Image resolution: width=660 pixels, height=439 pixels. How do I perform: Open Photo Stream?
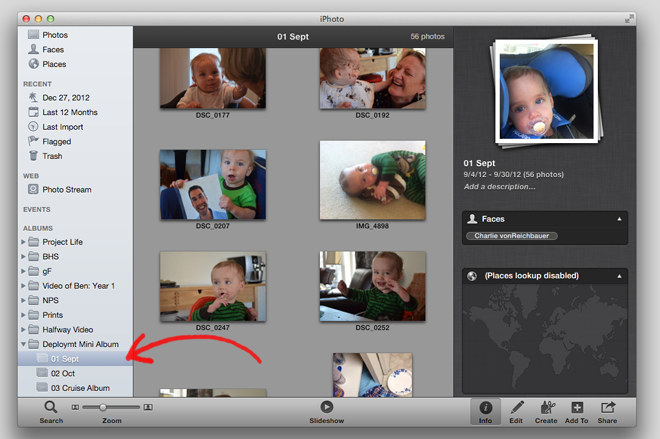click(x=67, y=189)
